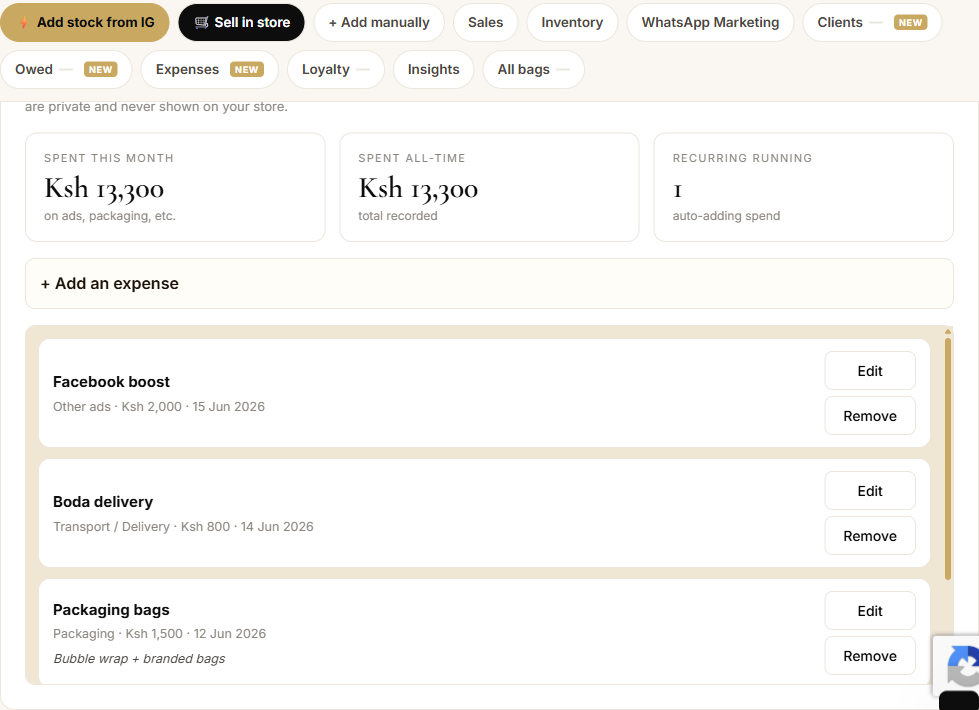Open the Inventory tab
979x710 pixels.
coord(572,22)
